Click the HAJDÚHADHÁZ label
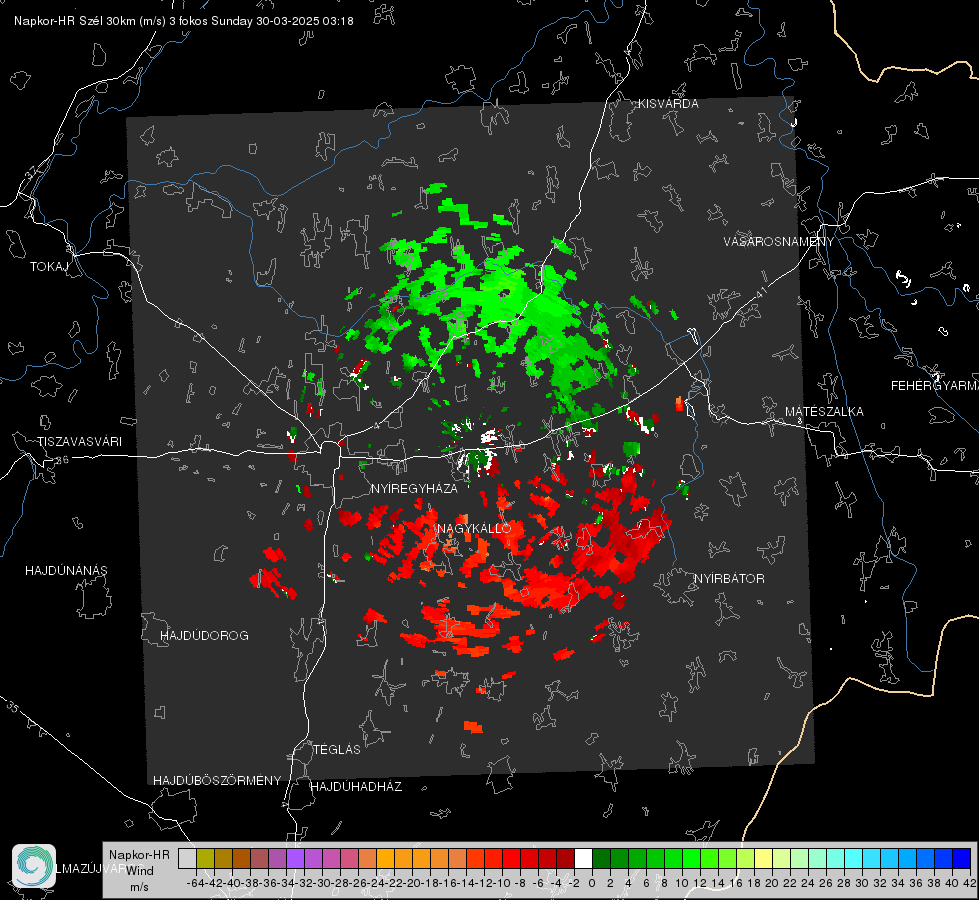 coord(356,786)
